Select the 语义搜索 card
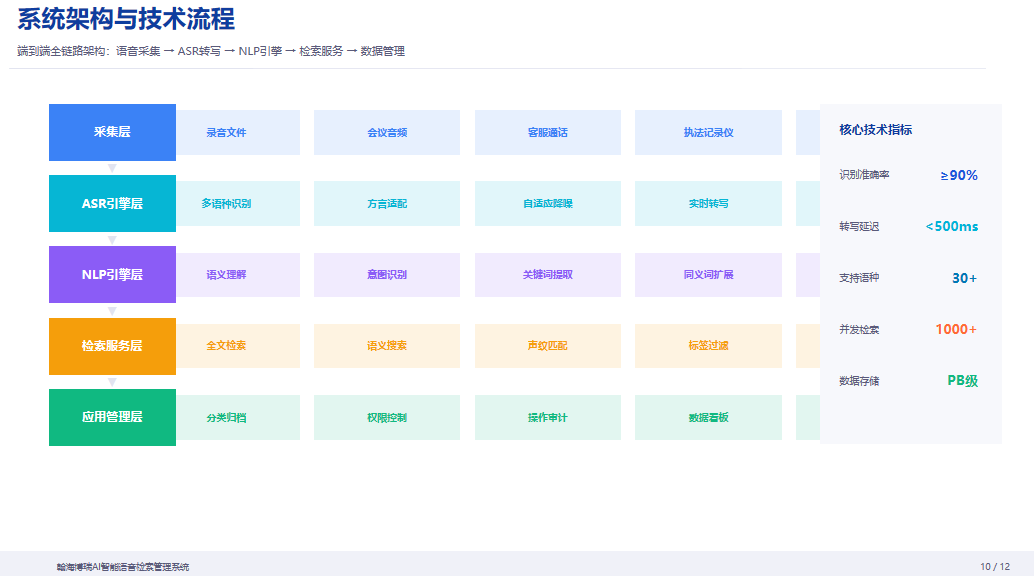This screenshot has height=576, width=1034. 387,346
